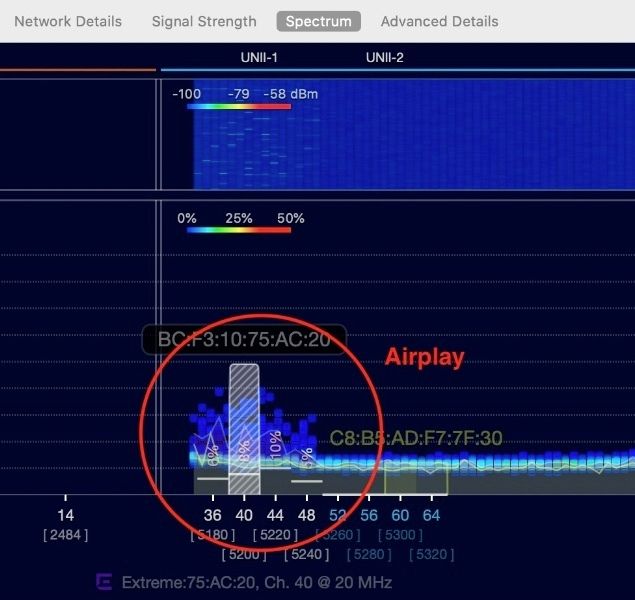Select channel 36 on the axis

pos(213,515)
